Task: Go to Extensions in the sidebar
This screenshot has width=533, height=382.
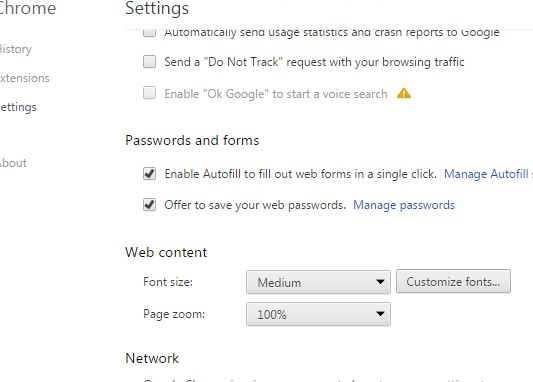Action: tap(24, 78)
